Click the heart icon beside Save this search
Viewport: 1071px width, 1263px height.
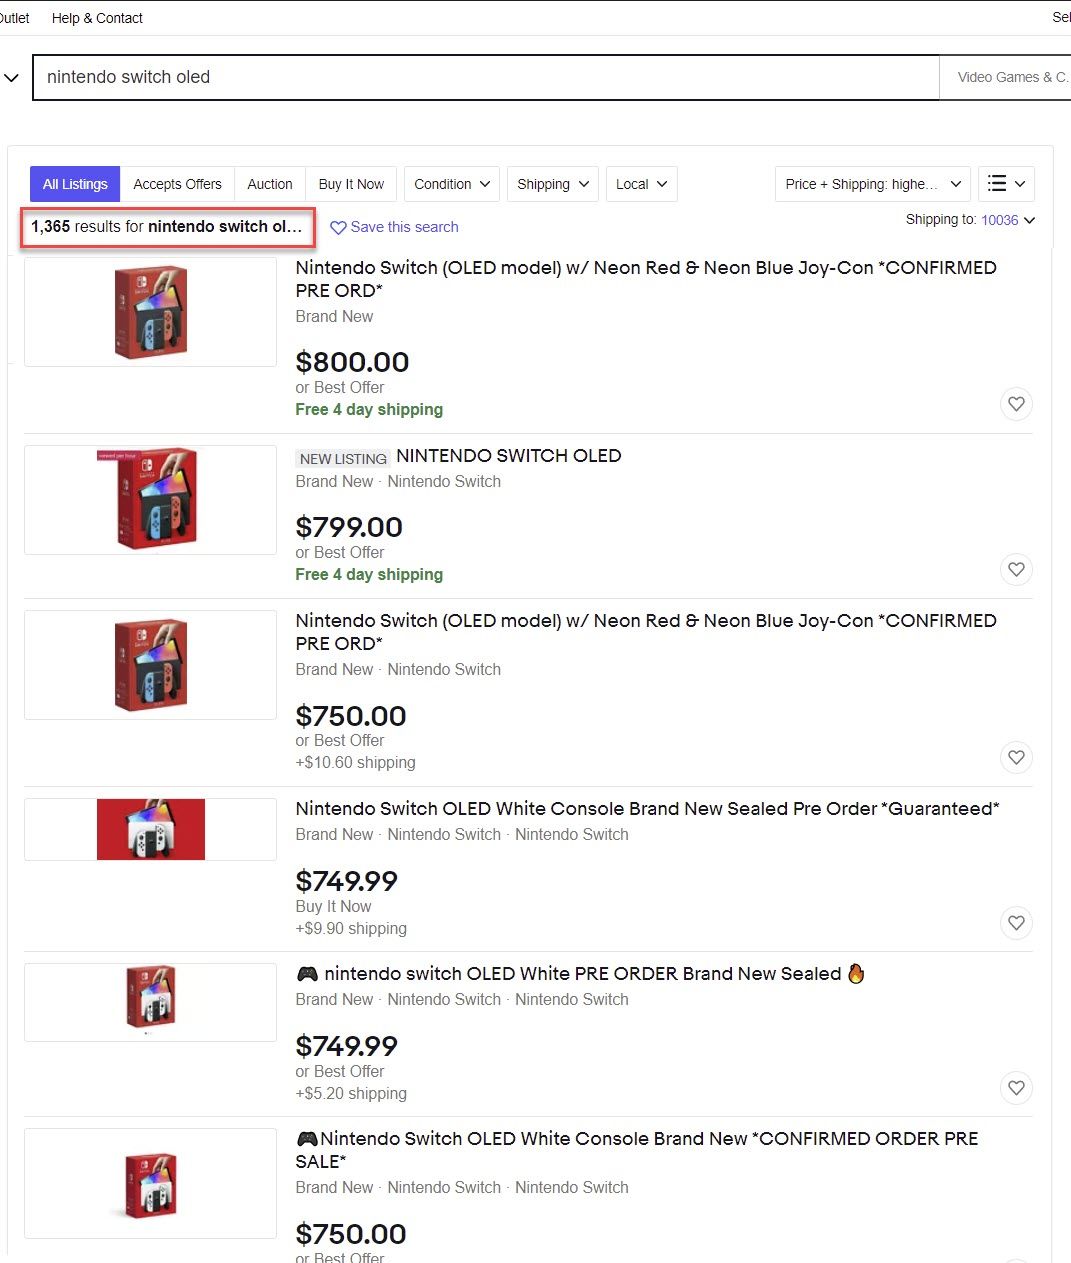pyautogui.click(x=340, y=227)
